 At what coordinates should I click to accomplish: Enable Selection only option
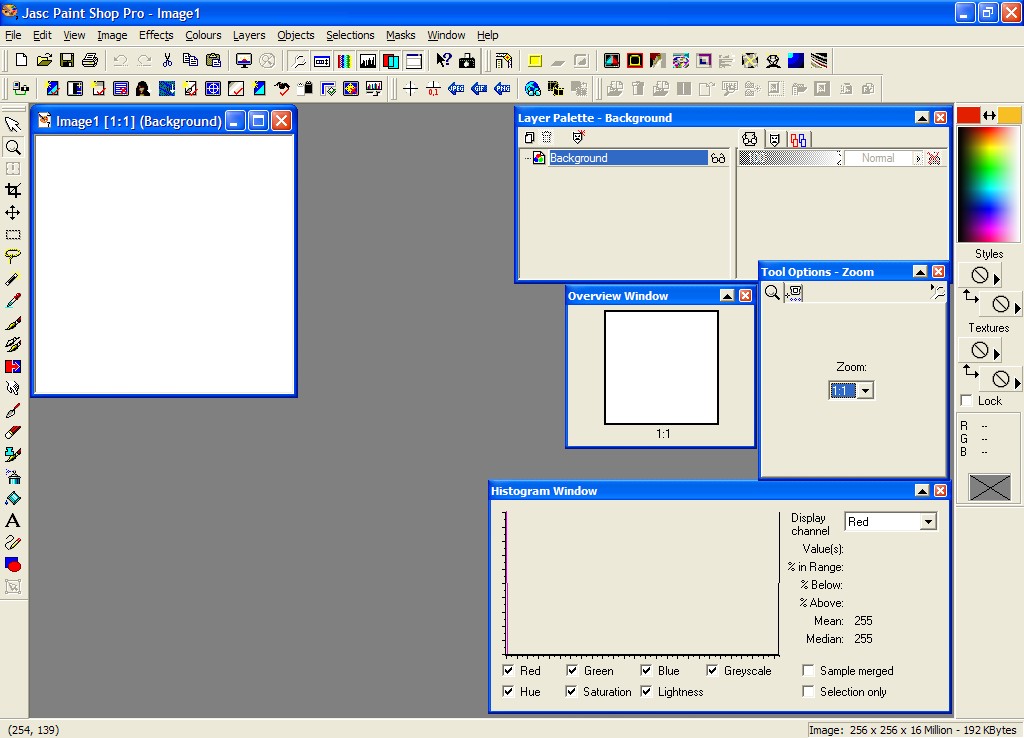click(x=808, y=691)
